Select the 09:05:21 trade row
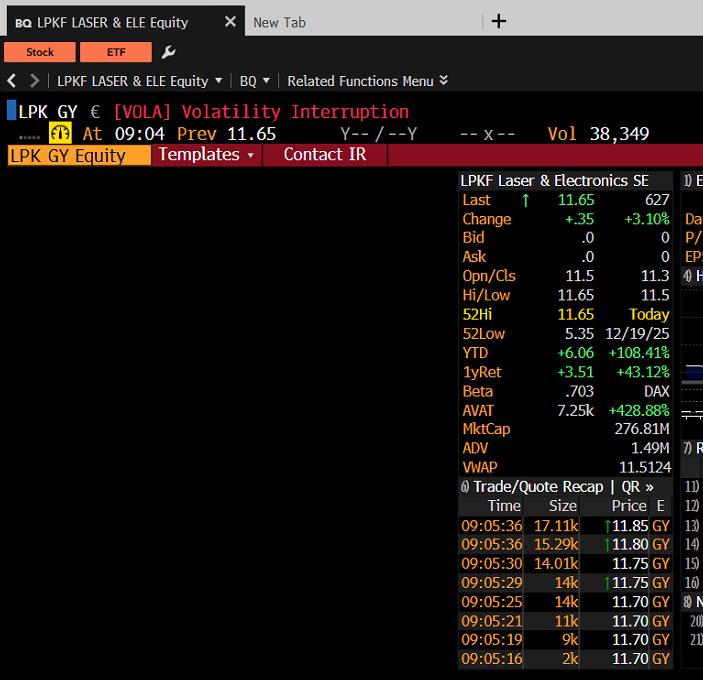The height and width of the screenshot is (680, 703). pyautogui.click(x=565, y=621)
